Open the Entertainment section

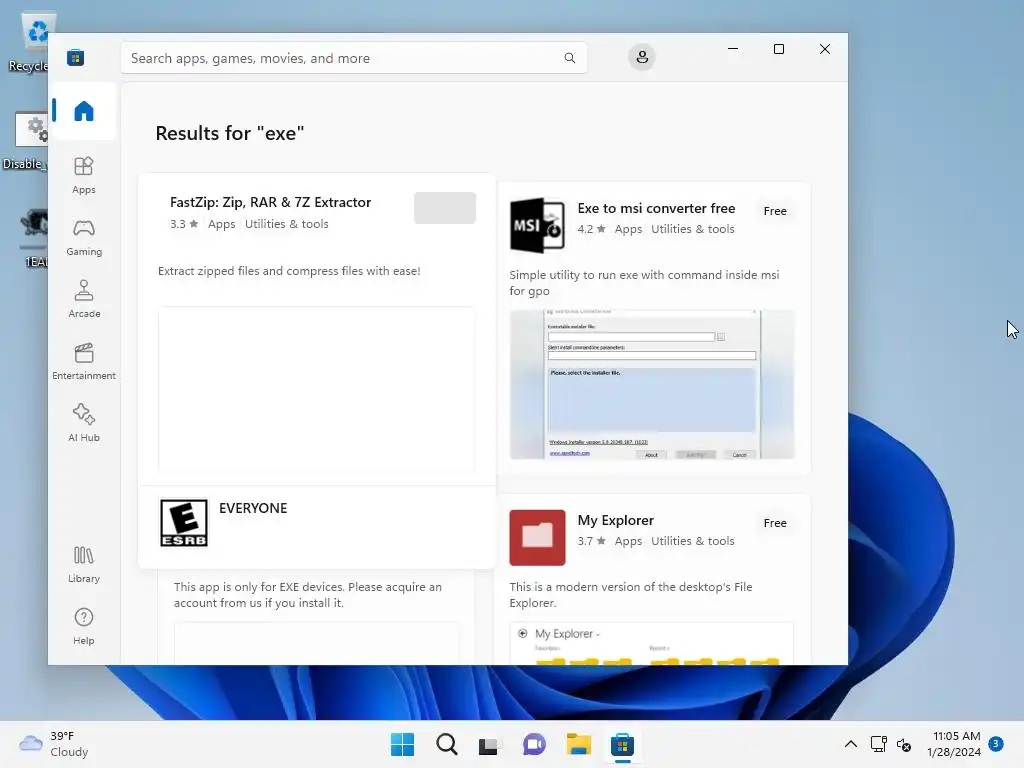(x=84, y=361)
